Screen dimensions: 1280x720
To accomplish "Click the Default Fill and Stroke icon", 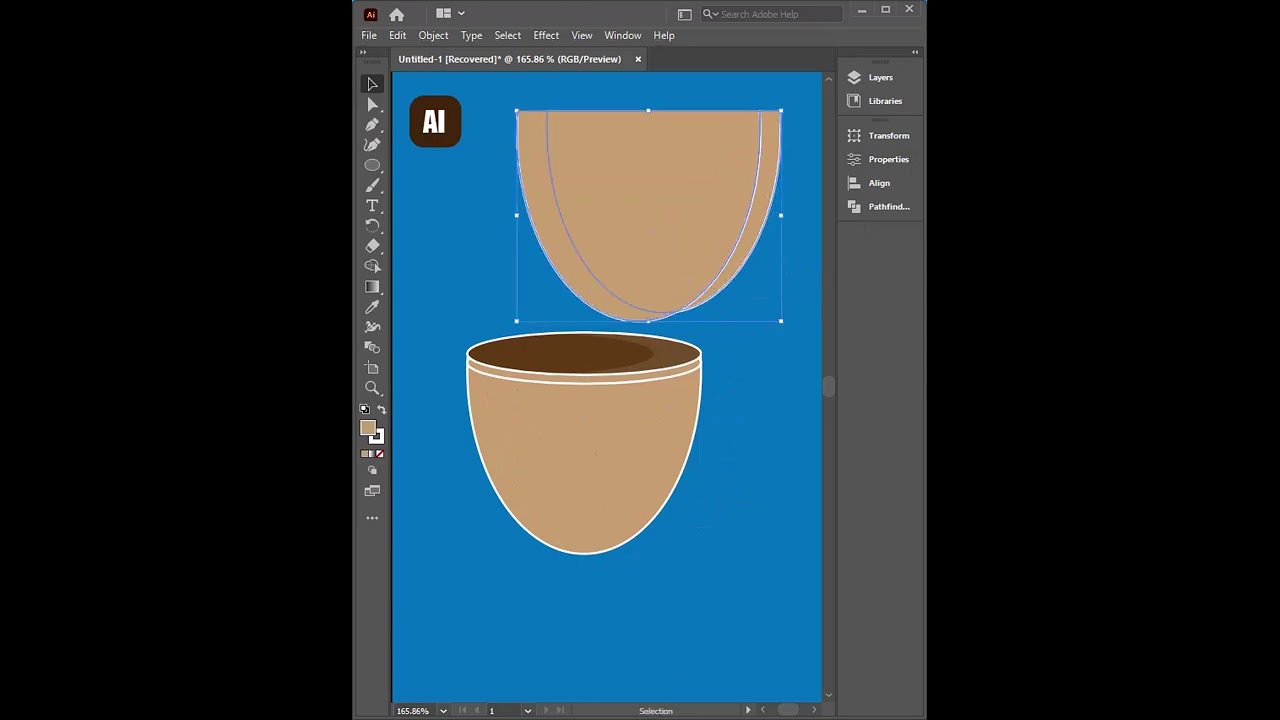I will coord(365,410).
